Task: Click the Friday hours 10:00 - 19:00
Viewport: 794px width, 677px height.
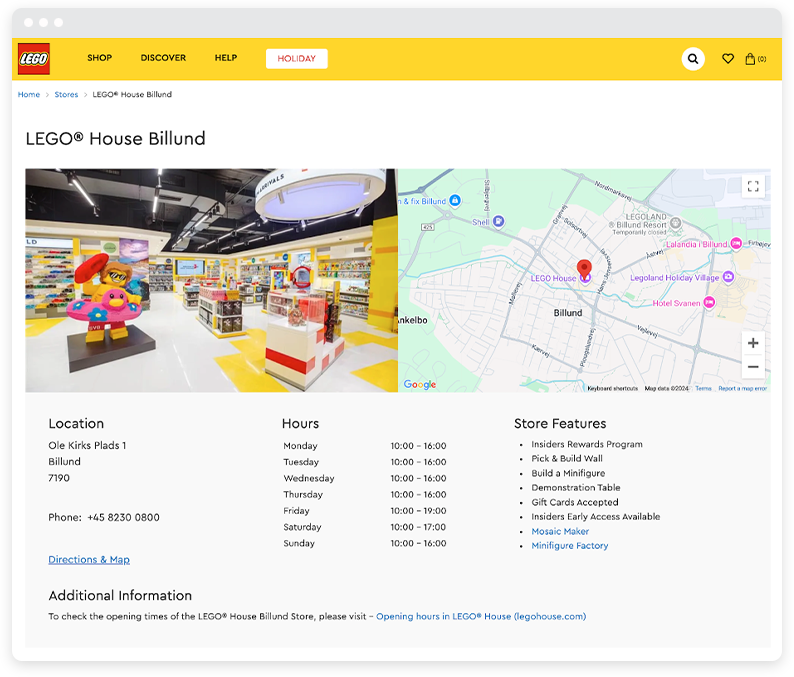Action: 418,511
